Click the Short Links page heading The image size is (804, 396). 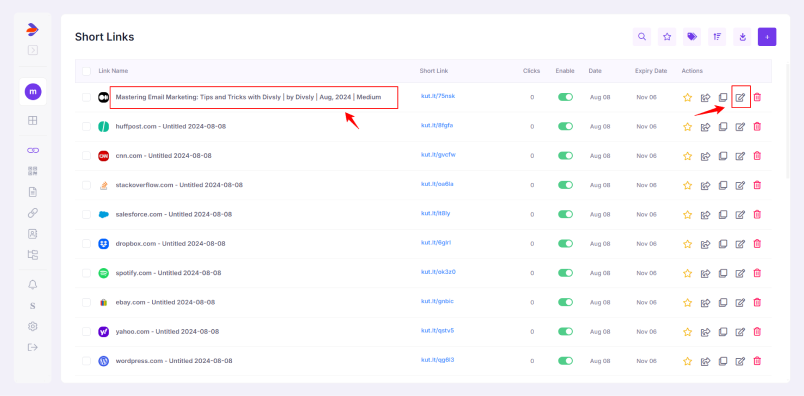(x=105, y=37)
